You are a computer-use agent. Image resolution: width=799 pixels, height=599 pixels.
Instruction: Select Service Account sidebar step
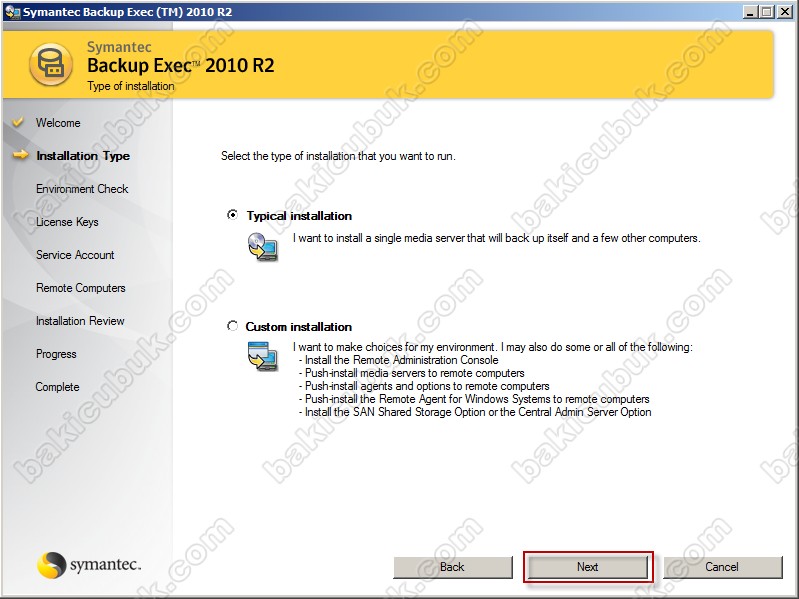75,255
